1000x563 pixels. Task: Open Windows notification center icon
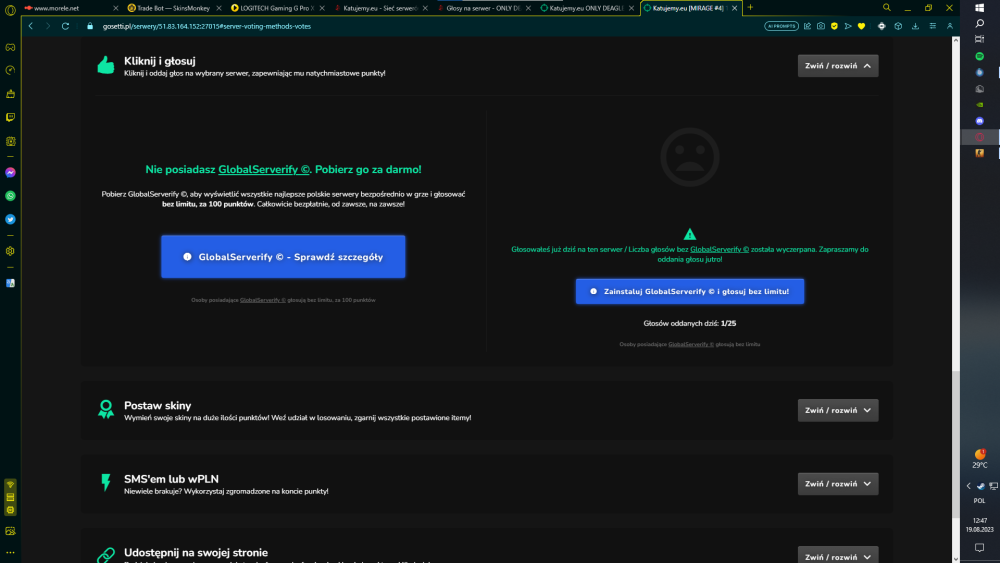click(x=980, y=548)
